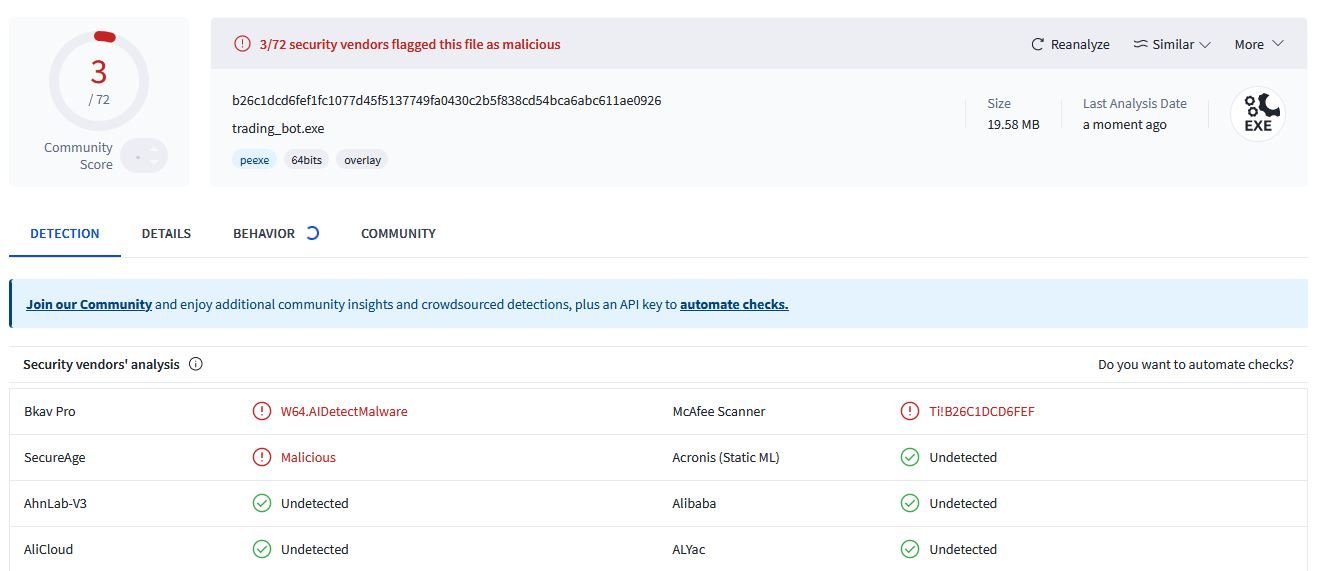
Task: Select the overlay tag chip
Action: pyautogui.click(x=362, y=160)
